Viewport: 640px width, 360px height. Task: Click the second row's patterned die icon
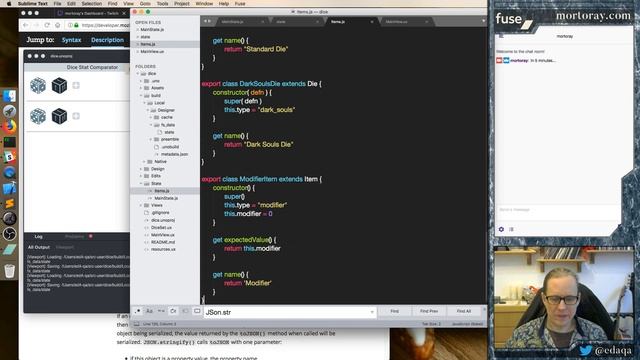click(38, 116)
